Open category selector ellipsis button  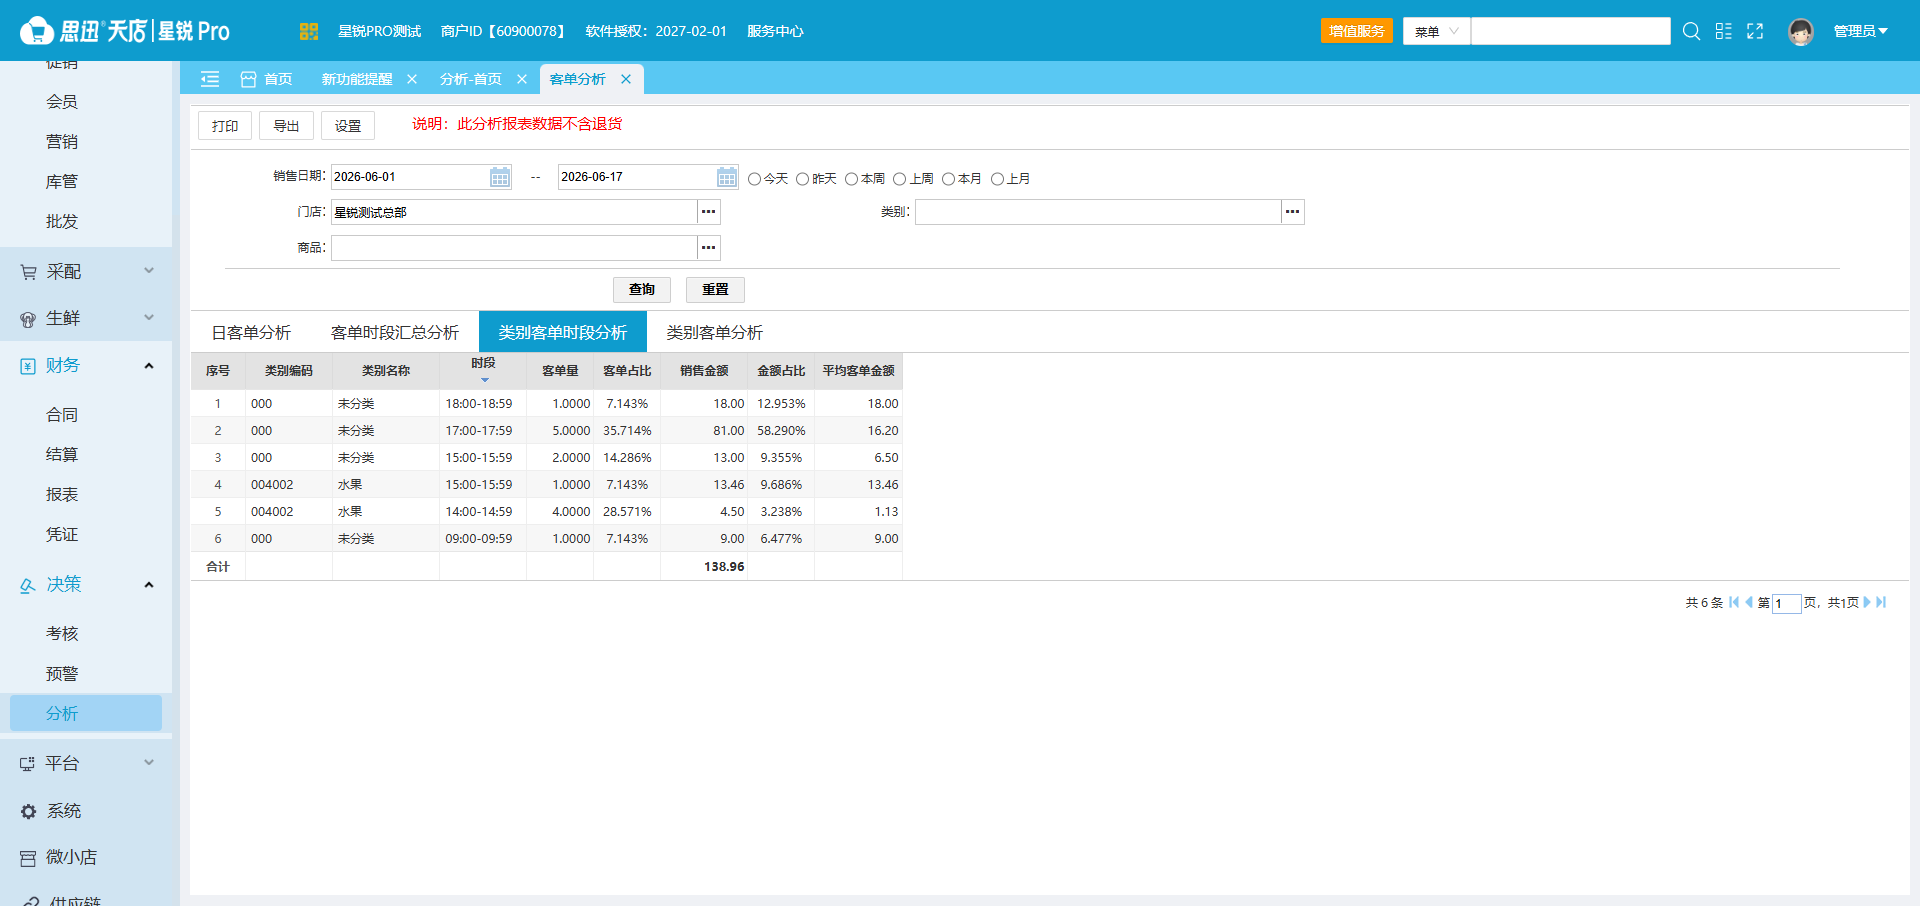coord(1293,212)
